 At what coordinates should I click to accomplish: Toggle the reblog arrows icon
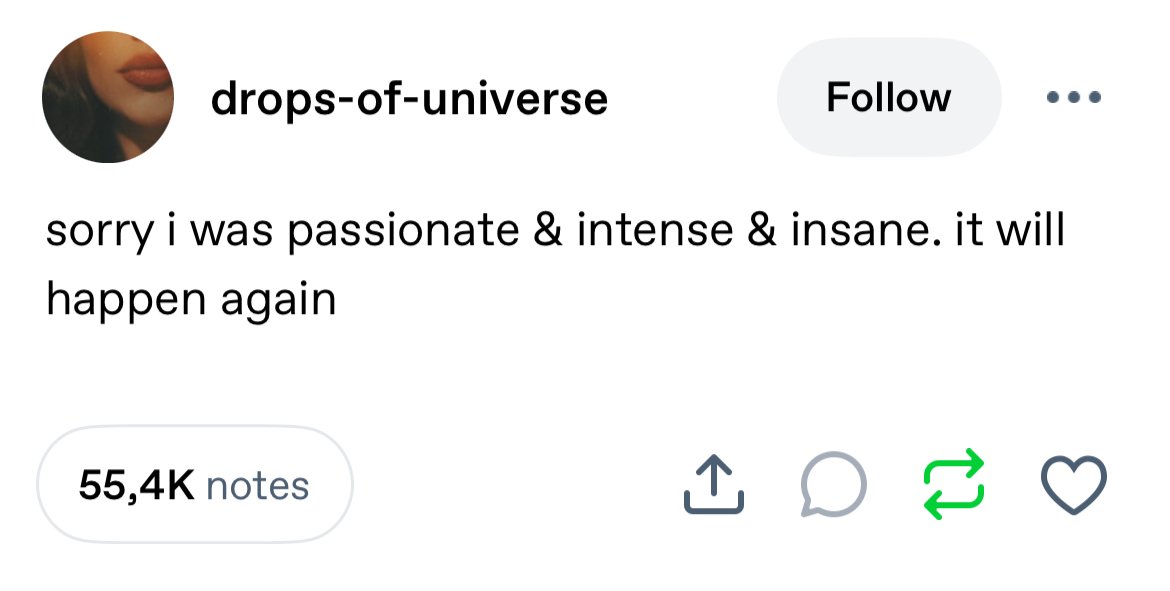pyautogui.click(x=950, y=486)
